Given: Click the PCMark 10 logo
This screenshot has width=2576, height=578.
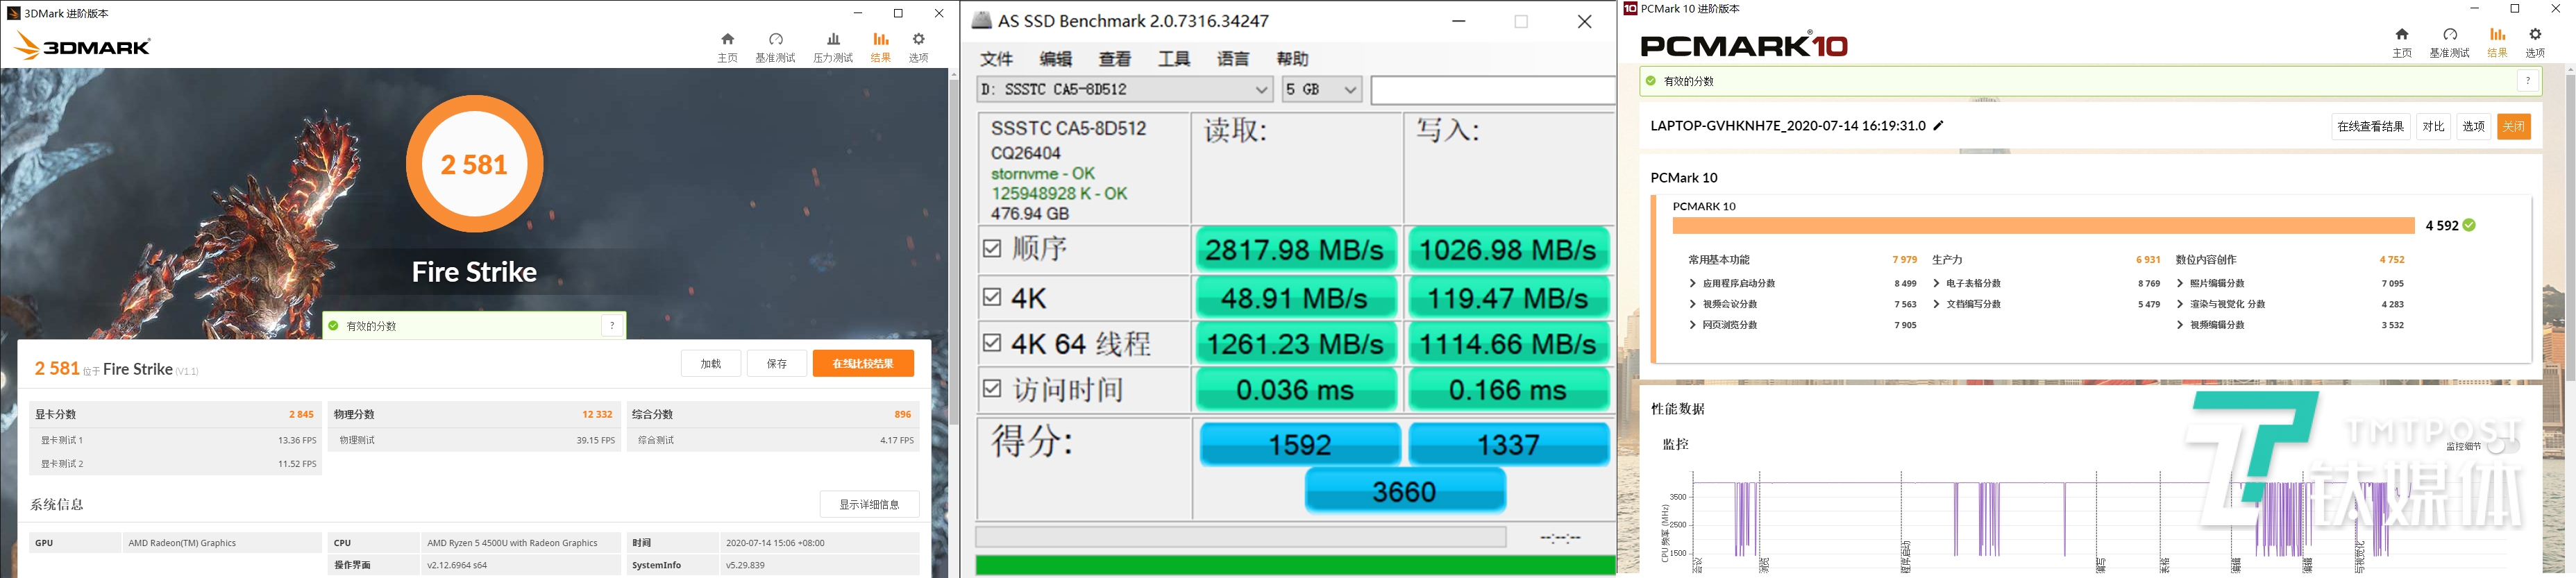Looking at the screenshot, I should [1744, 44].
